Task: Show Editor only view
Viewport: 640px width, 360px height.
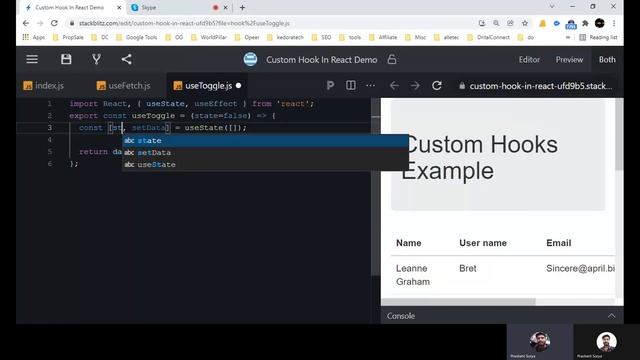Action: point(529,60)
